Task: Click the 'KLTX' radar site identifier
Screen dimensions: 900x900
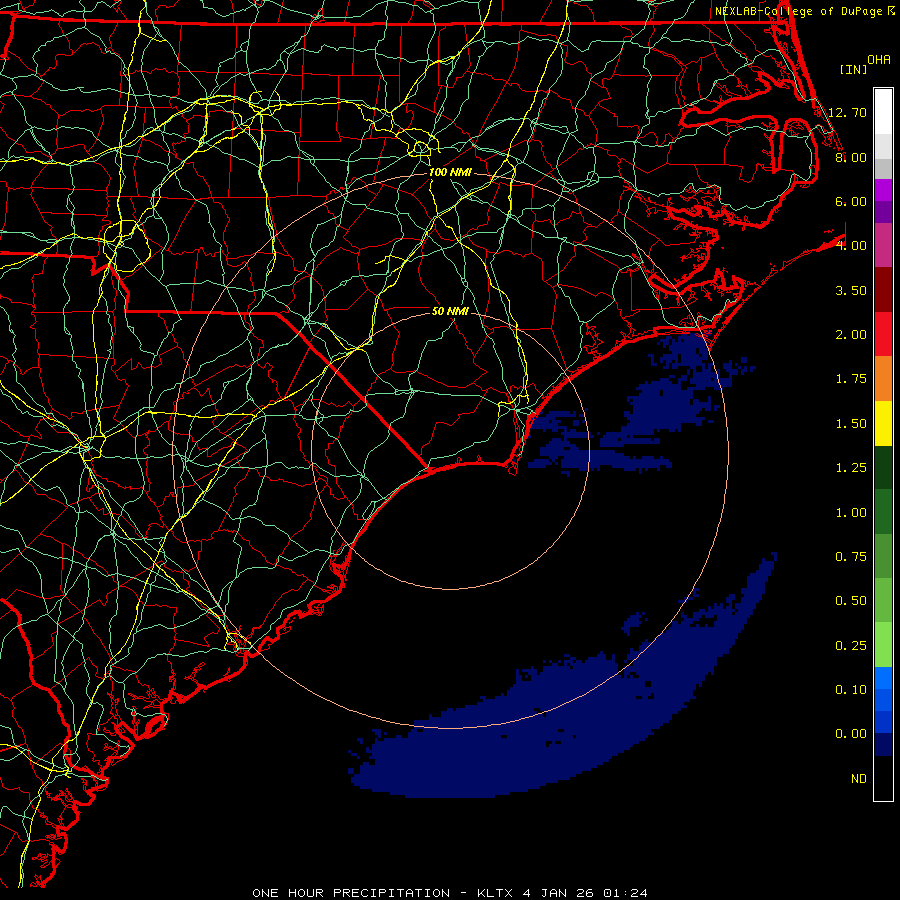Action: pyautogui.click(x=495, y=893)
